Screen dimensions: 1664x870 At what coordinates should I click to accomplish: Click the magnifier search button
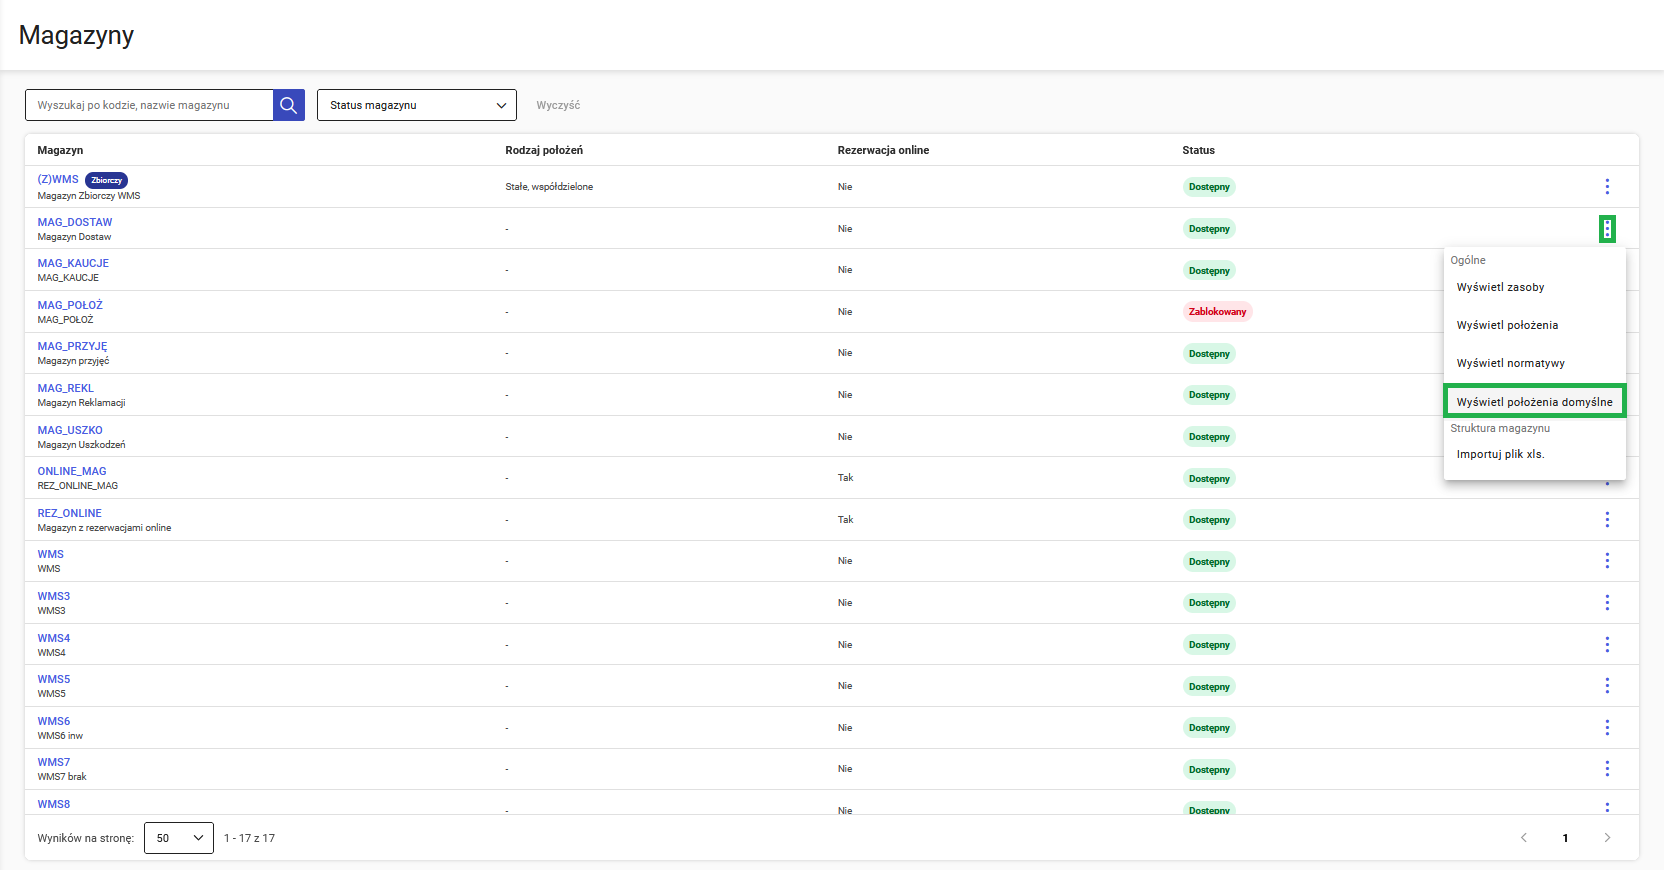[288, 105]
